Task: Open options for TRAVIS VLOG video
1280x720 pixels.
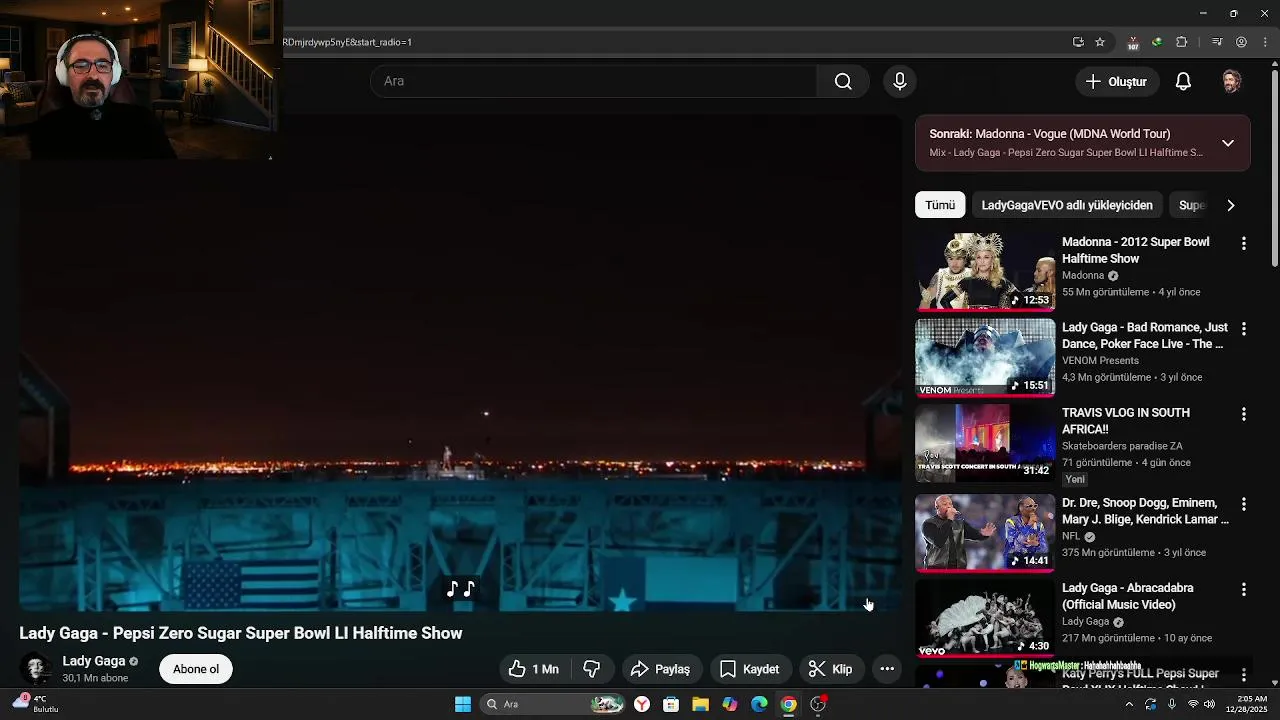Action: tap(1244, 414)
